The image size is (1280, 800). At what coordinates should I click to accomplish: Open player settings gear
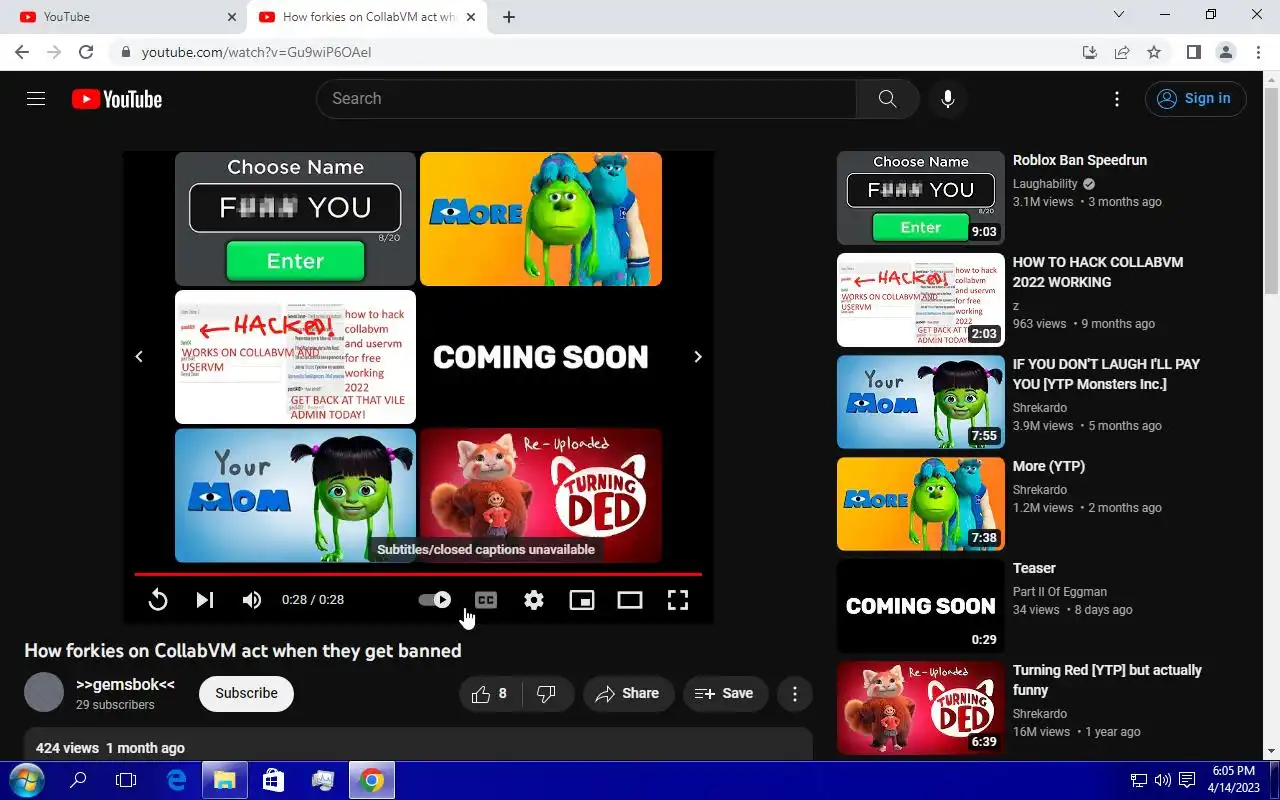click(534, 600)
